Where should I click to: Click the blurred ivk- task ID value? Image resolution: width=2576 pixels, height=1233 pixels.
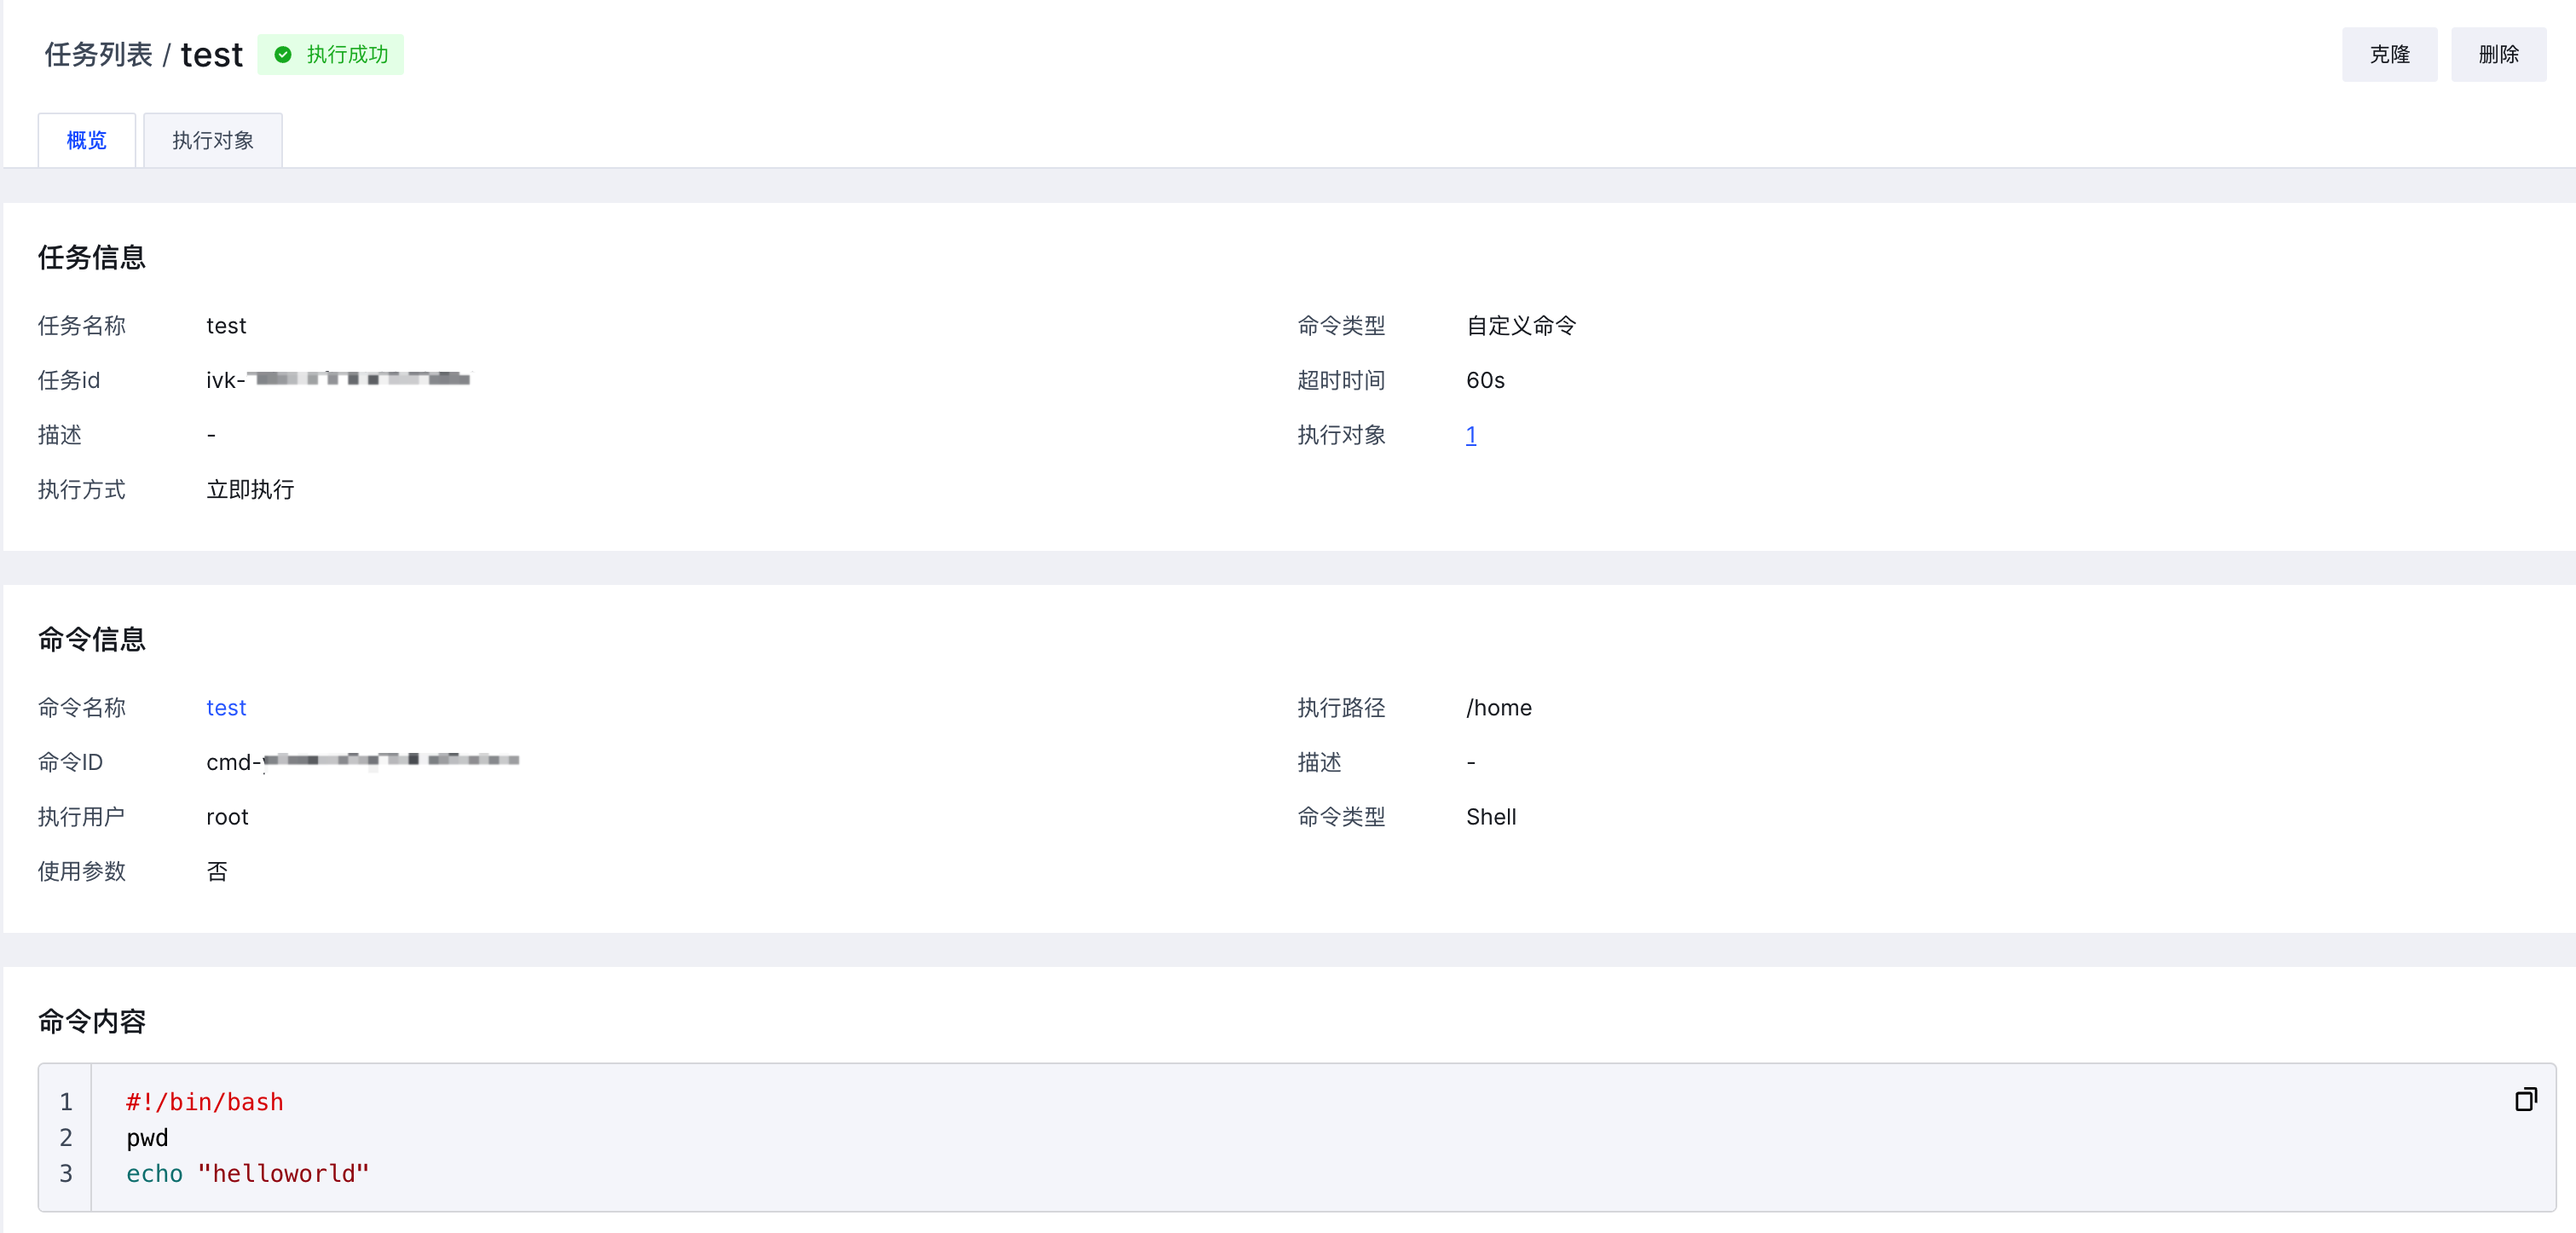338,380
